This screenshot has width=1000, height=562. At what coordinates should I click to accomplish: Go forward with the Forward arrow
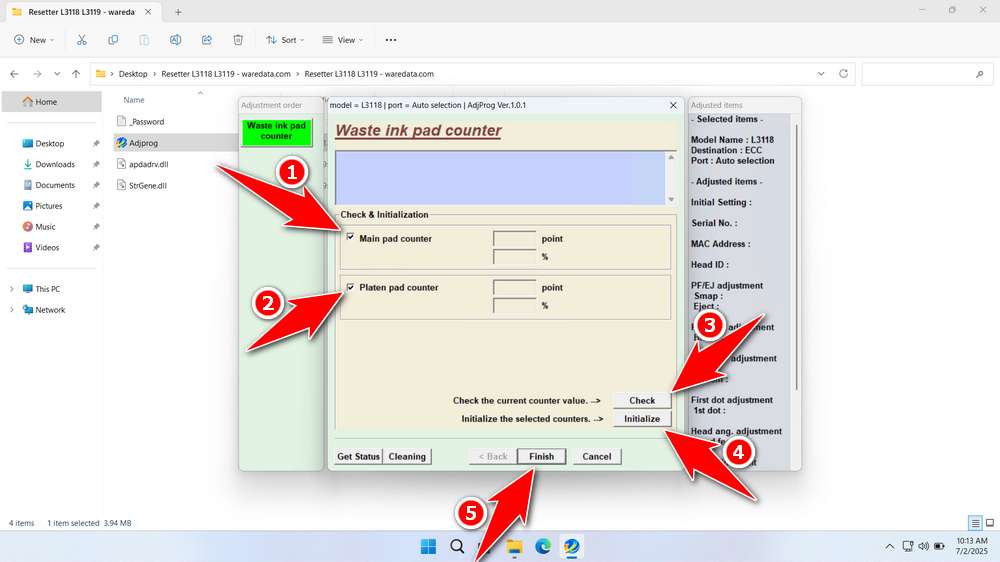(37, 74)
